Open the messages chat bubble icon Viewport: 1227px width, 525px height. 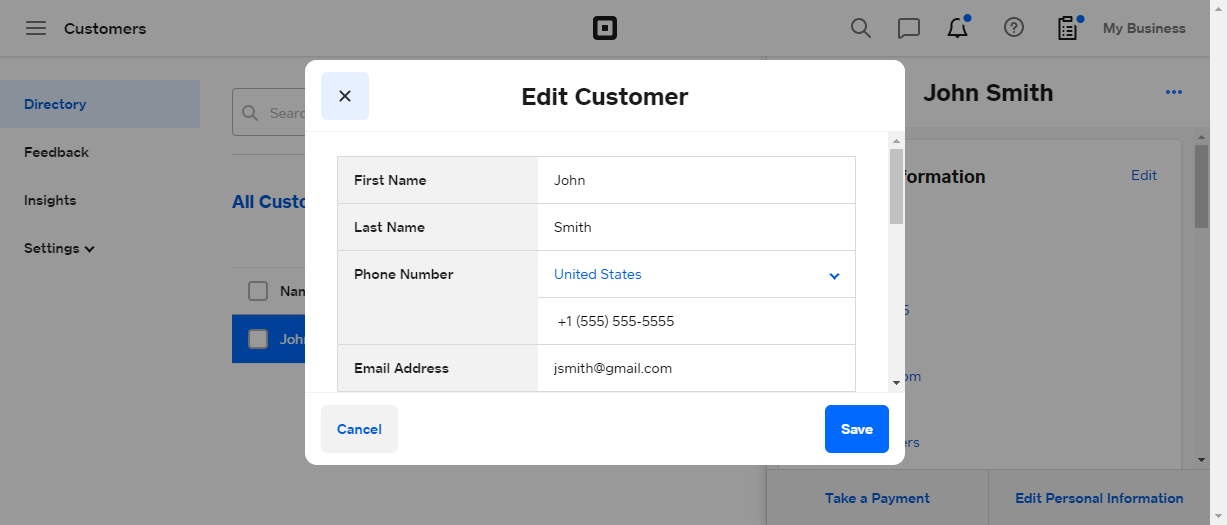tap(909, 28)
